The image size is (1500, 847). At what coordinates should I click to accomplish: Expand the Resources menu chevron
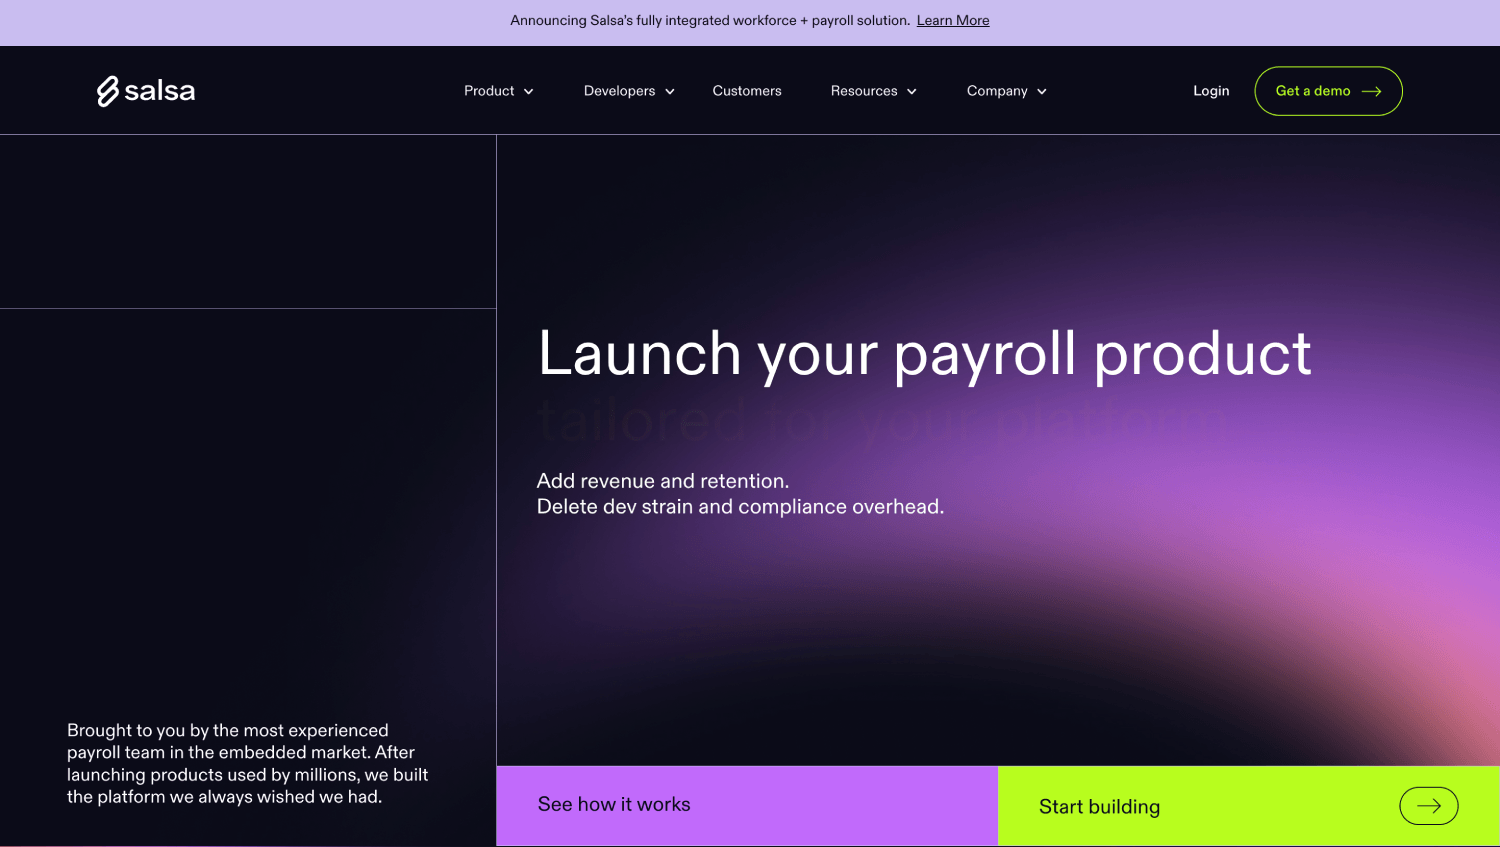[912, 92]
